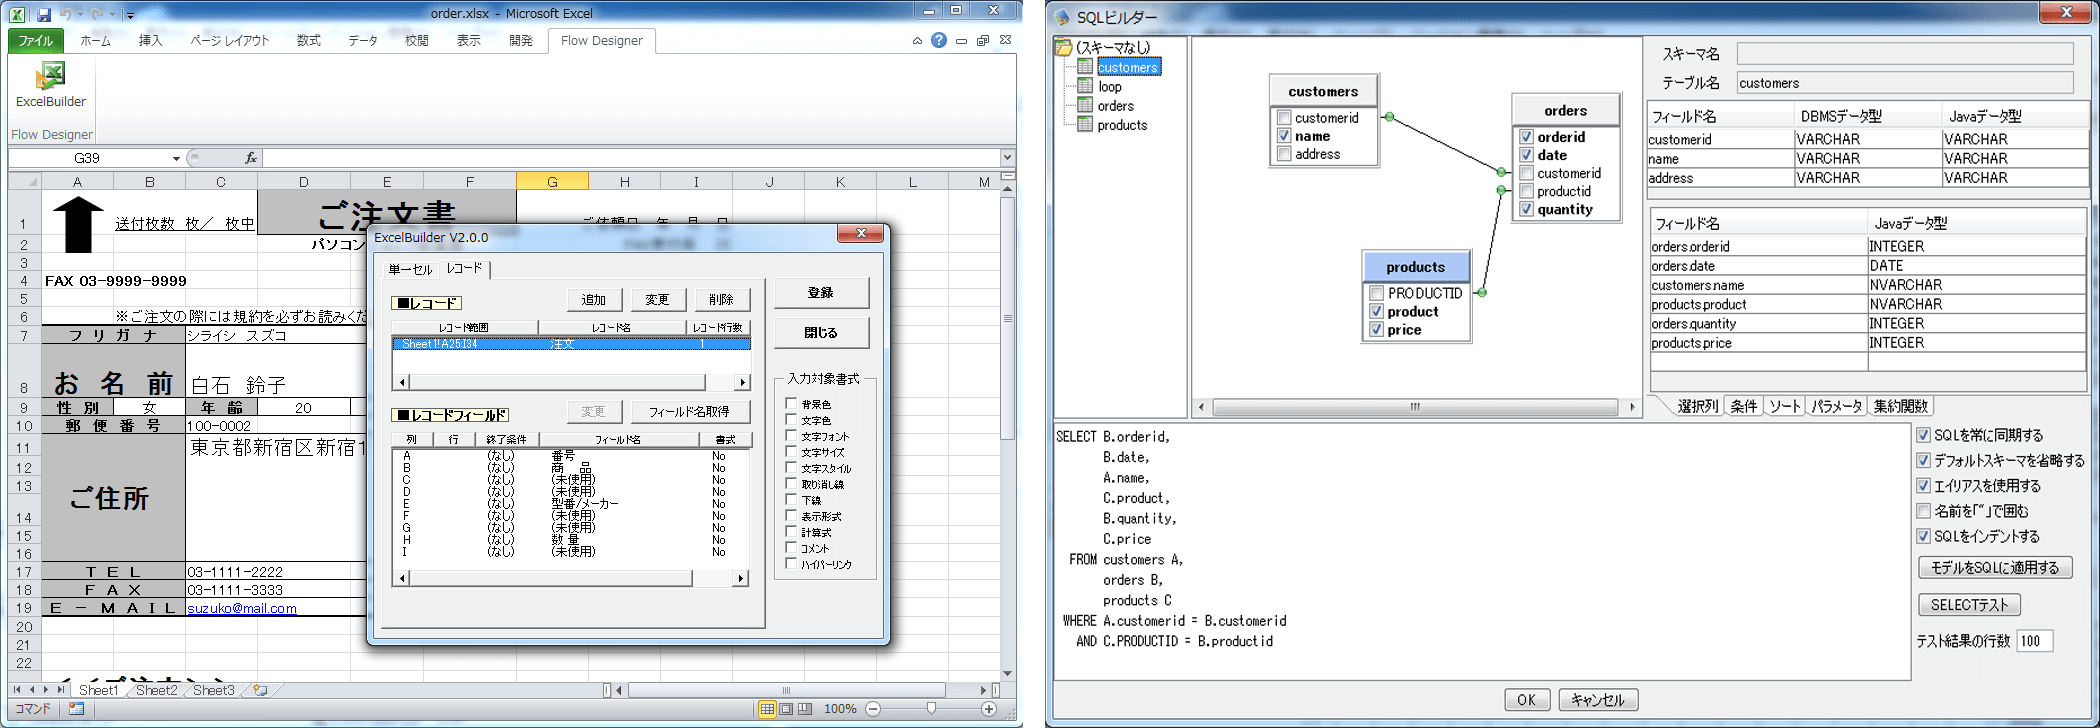
Task: Click the schema folder icon in SQL tree
Action: coord(1064,47)
